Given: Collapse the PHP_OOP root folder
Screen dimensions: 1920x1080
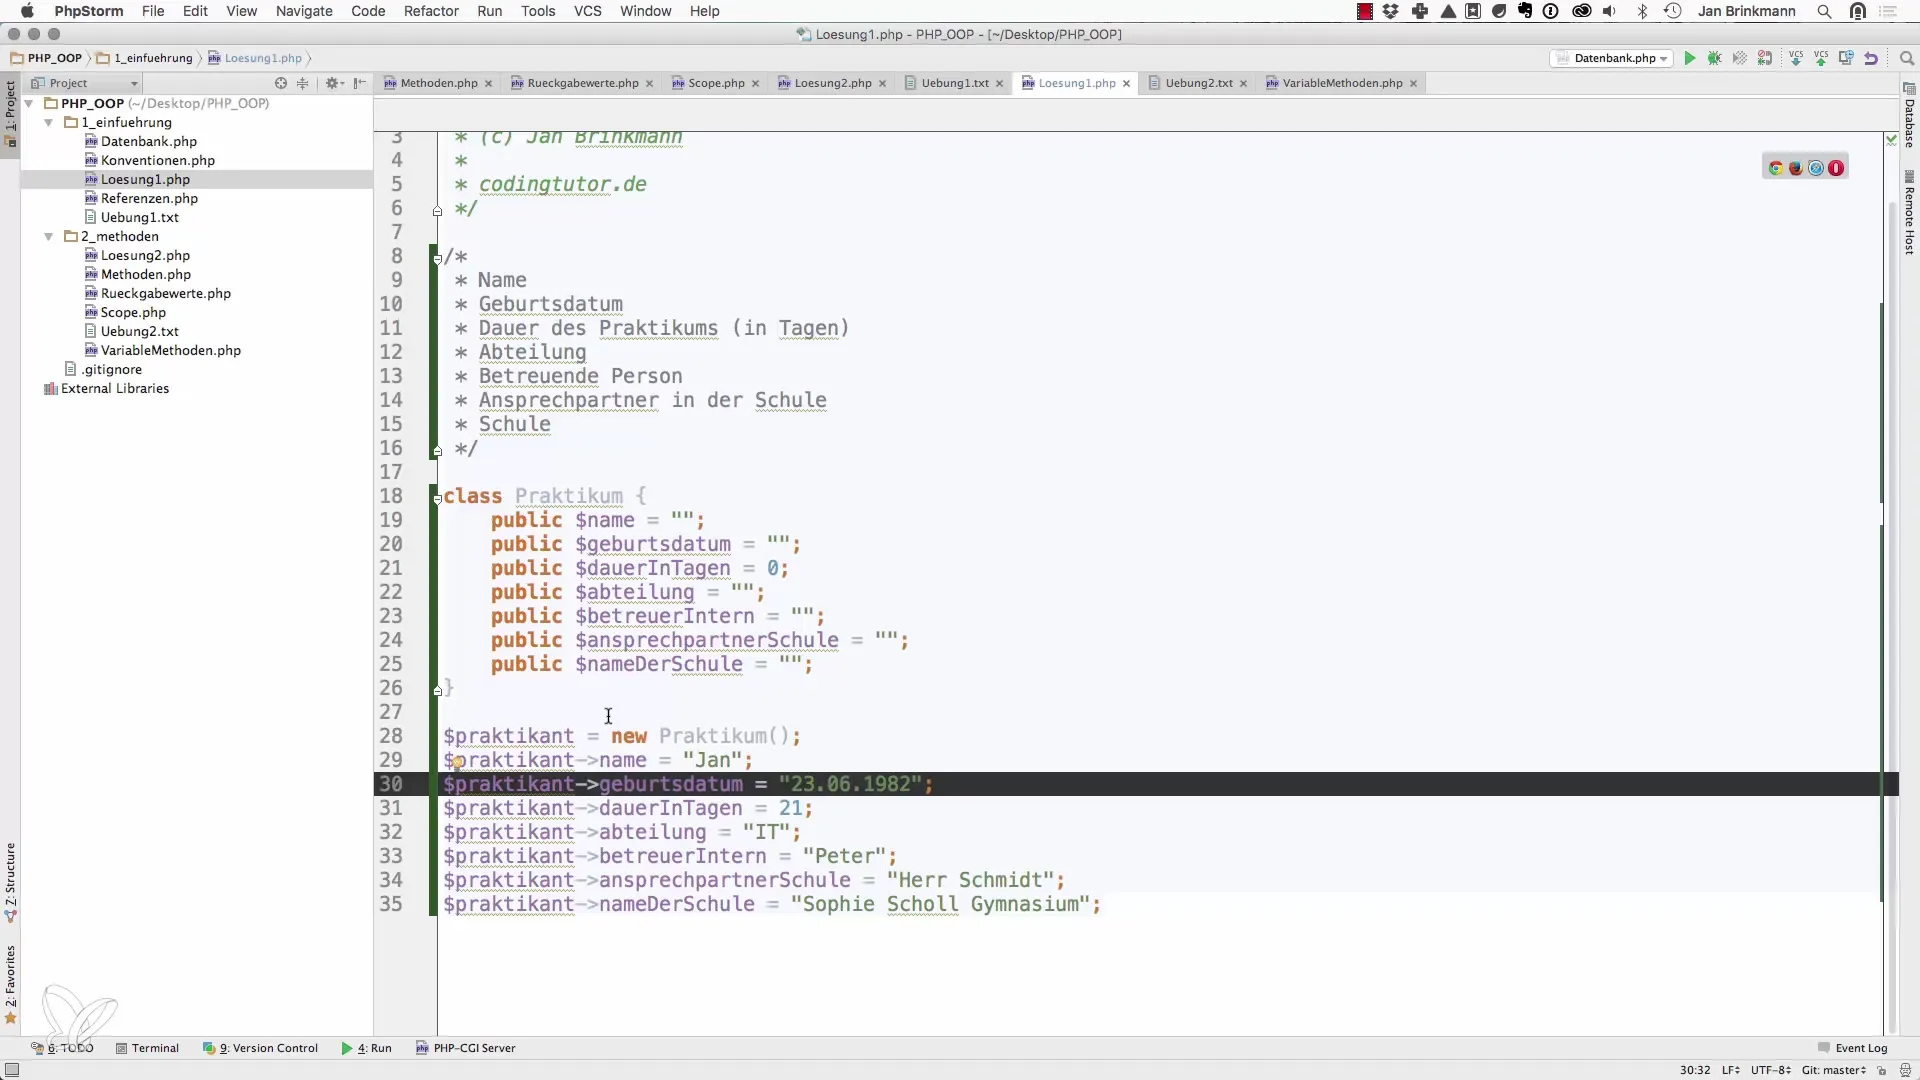Looking at the screenshot, I should (29, 104).
